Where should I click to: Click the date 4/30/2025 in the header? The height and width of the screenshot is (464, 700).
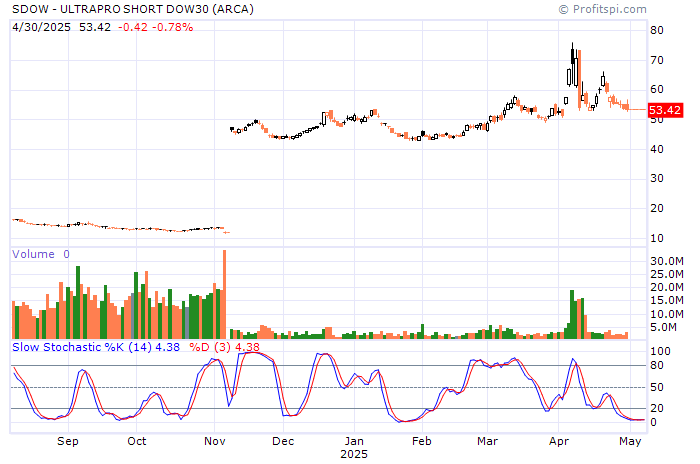(x=41, y=27)
